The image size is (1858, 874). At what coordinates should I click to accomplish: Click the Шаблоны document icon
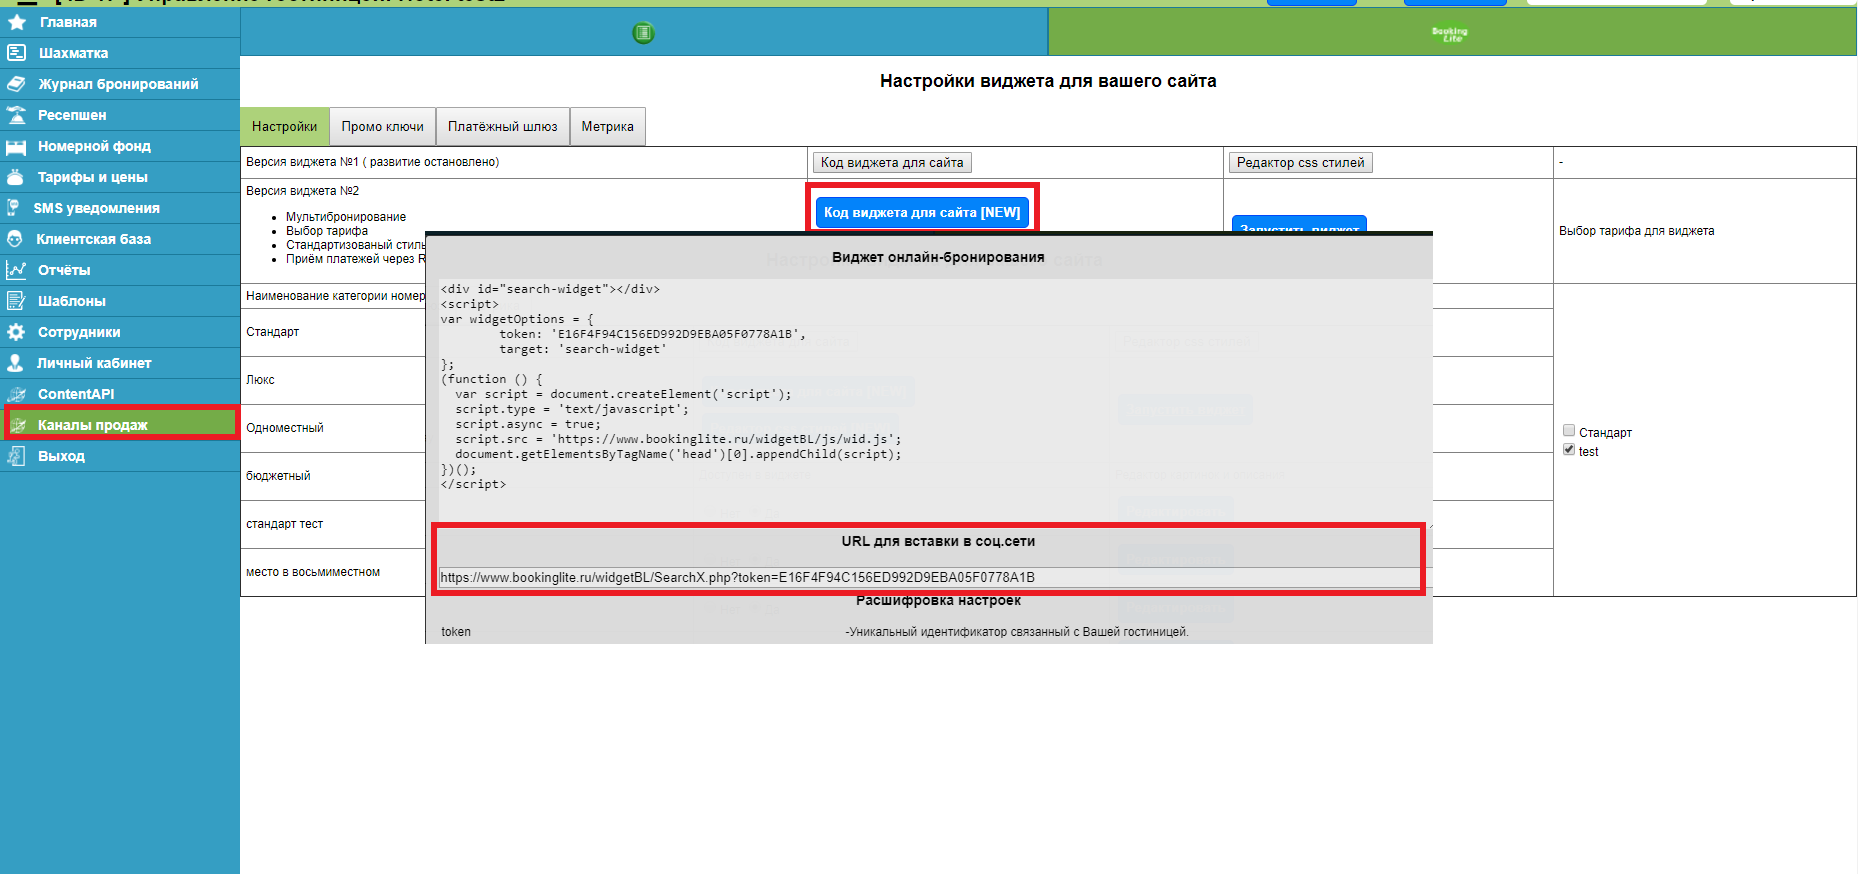point(16,301)
